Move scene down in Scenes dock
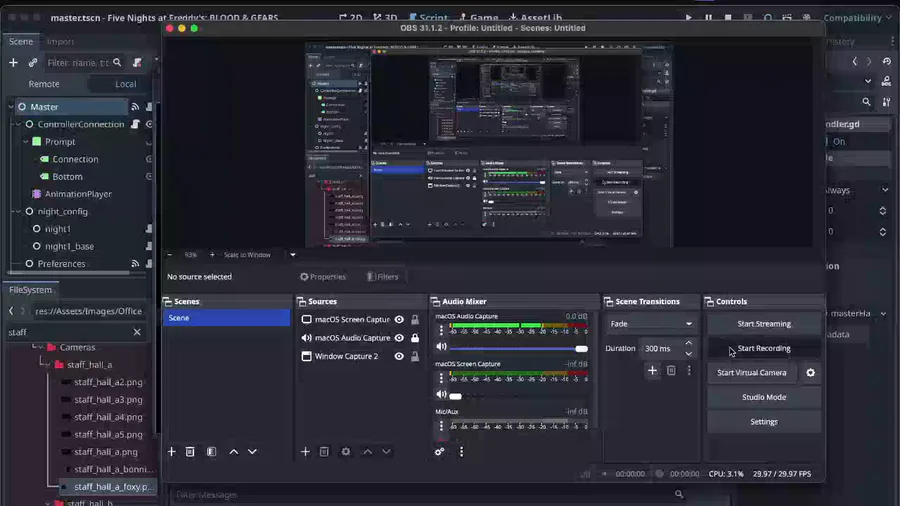 (252, 452)
